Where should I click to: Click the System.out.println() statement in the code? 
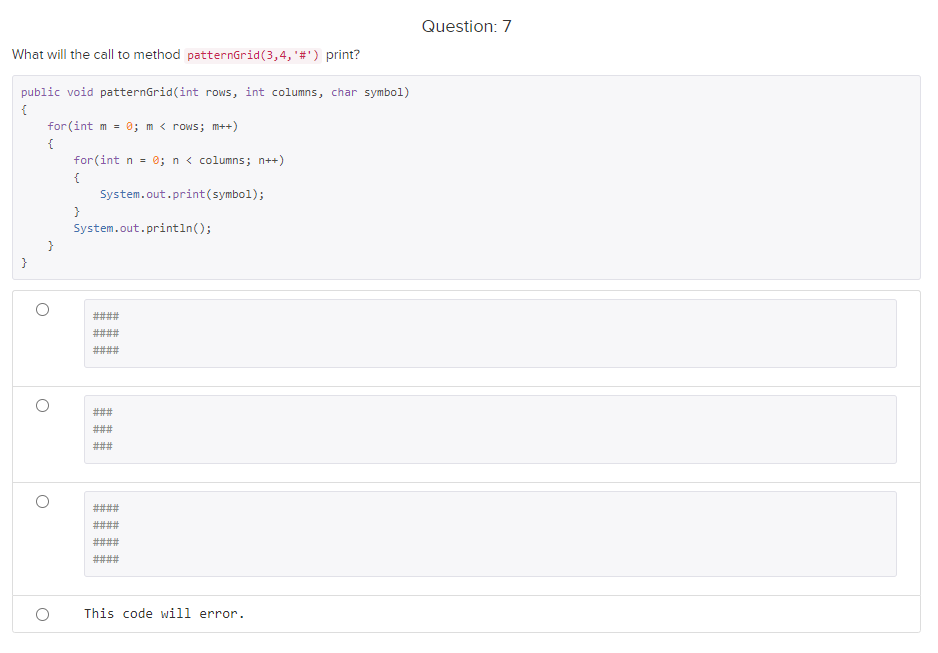pos(143,228)
